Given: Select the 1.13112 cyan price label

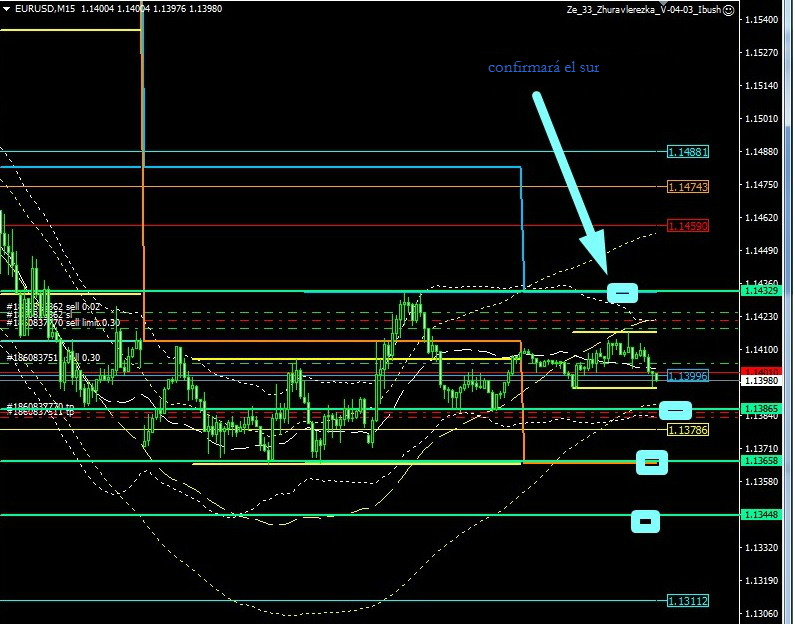Looking at the screenshot, I should coord(688,600).
